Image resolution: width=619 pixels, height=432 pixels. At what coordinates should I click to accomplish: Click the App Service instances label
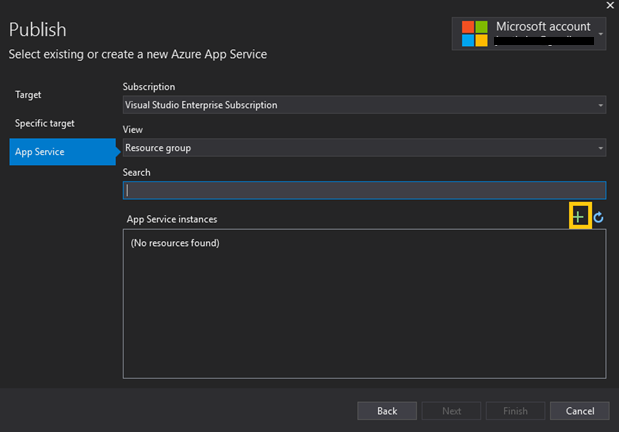point(172,219)
